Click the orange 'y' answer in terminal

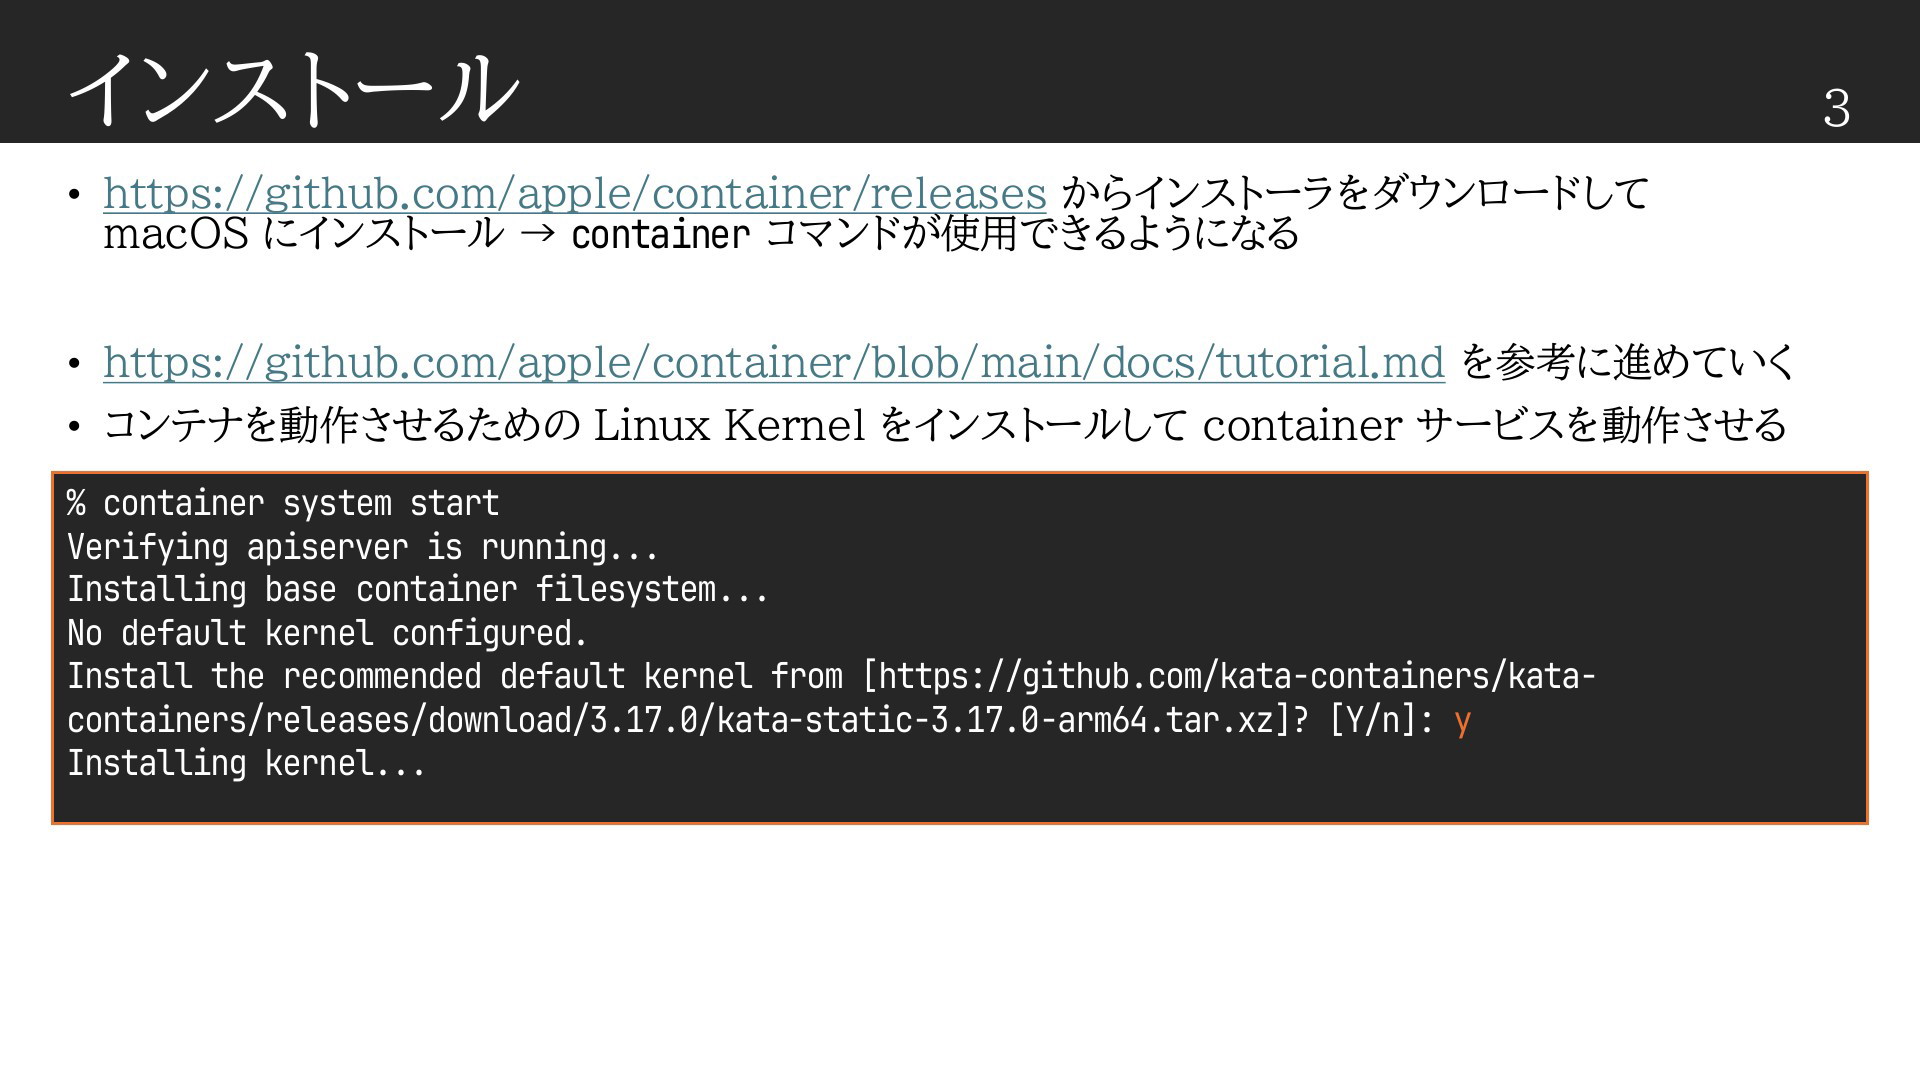pyautogui.click(x=1462, y=721)
